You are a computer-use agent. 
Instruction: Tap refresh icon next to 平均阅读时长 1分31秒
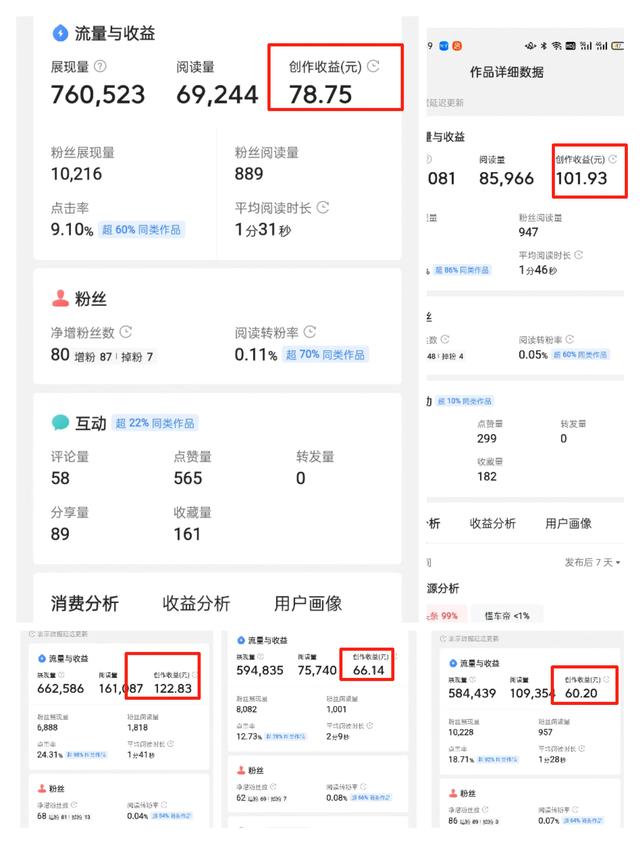[322, 208]
